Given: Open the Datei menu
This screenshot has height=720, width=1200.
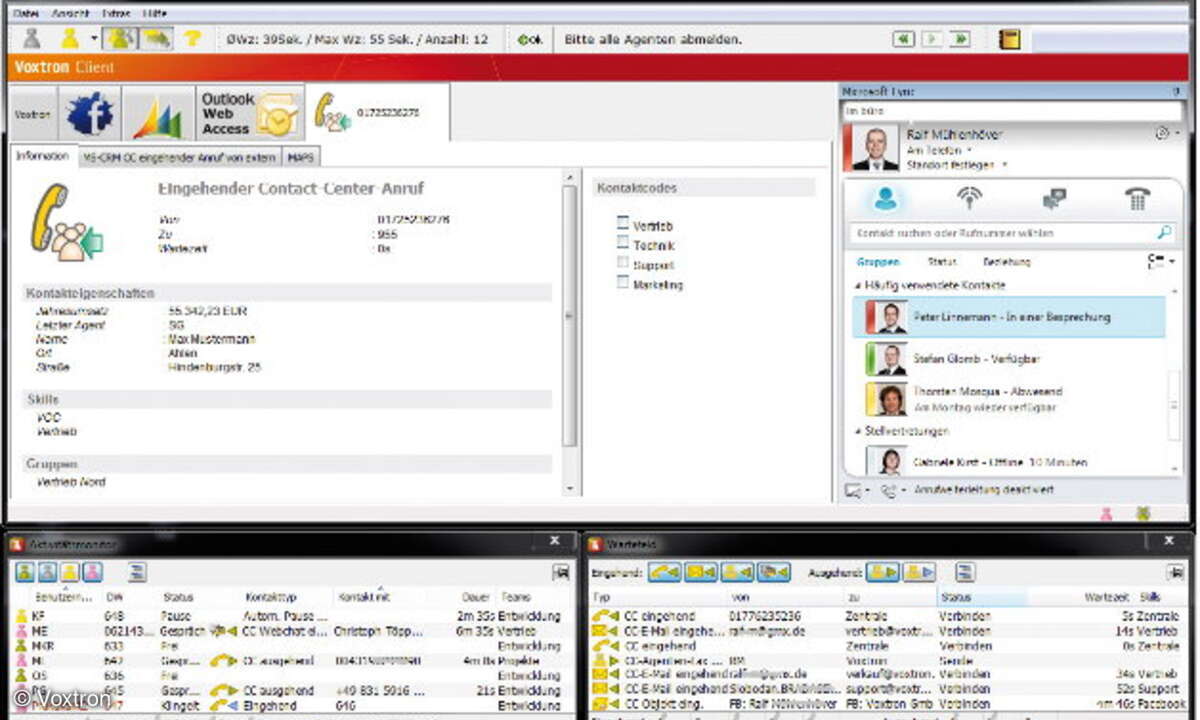Looking at the screenshot, I should point(26,13).
